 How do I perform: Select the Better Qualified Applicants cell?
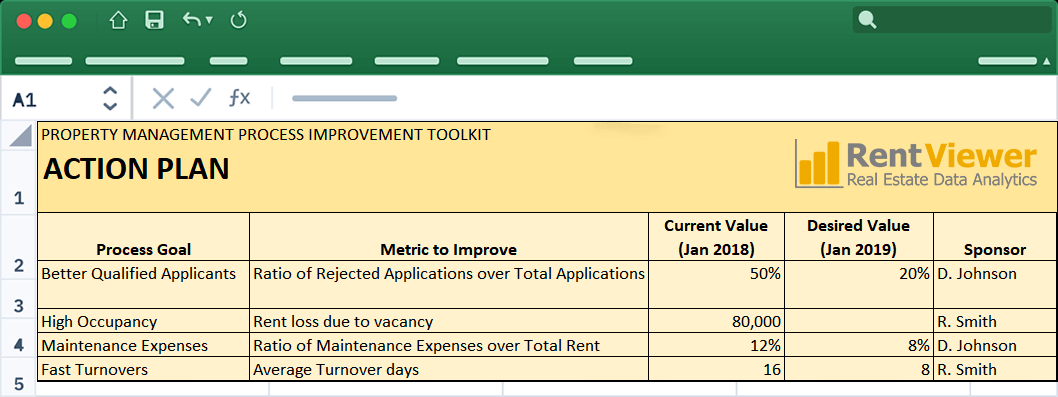pyautogui.click(x=144, y=285)
